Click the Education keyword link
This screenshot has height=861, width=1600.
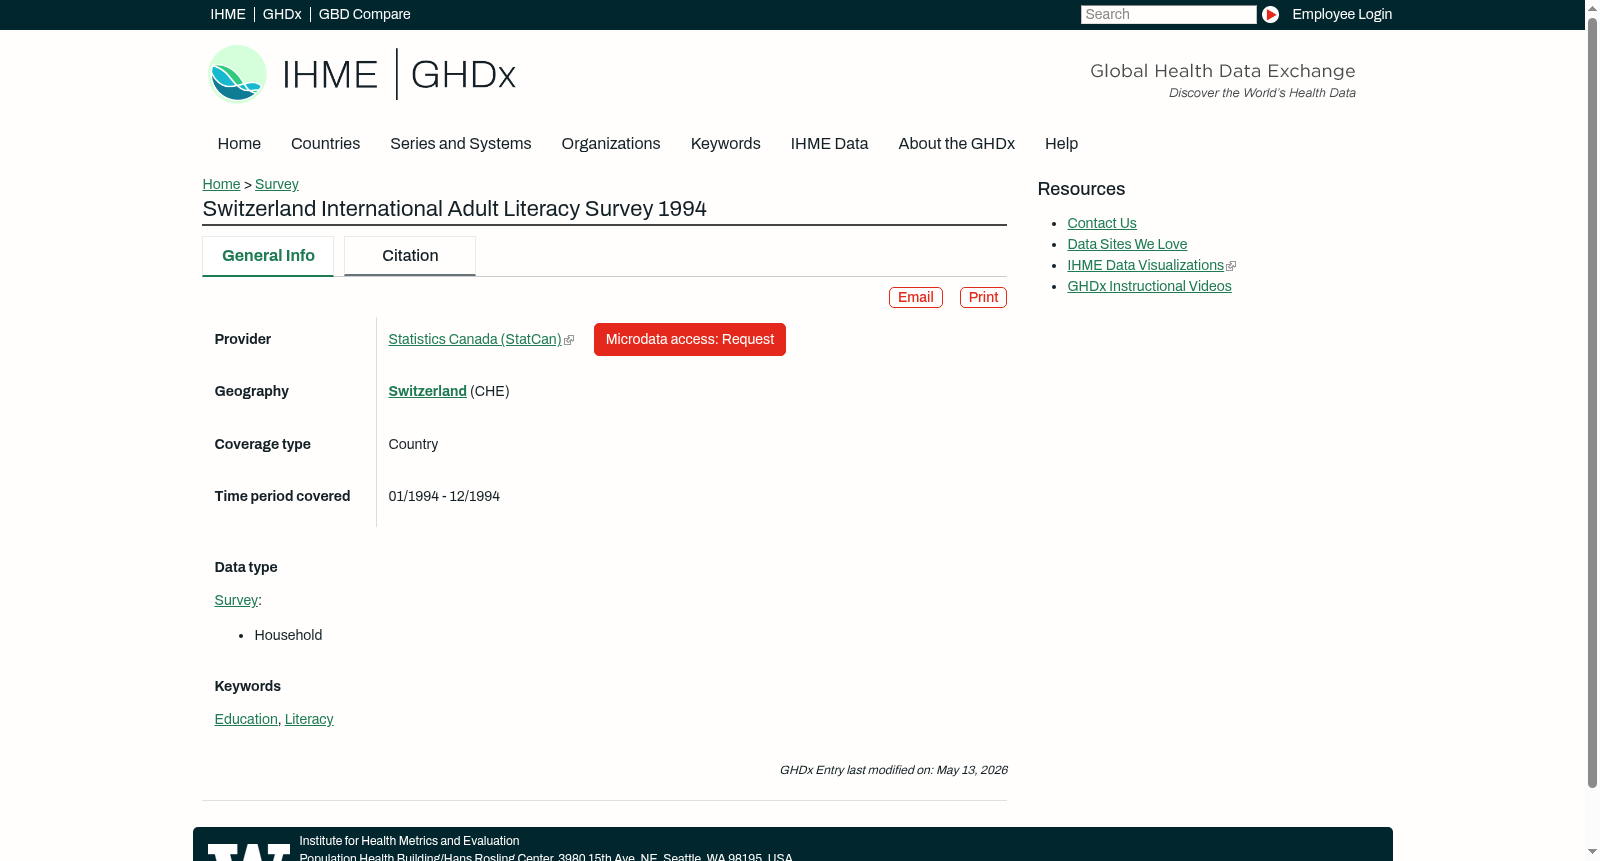(246, 719)
